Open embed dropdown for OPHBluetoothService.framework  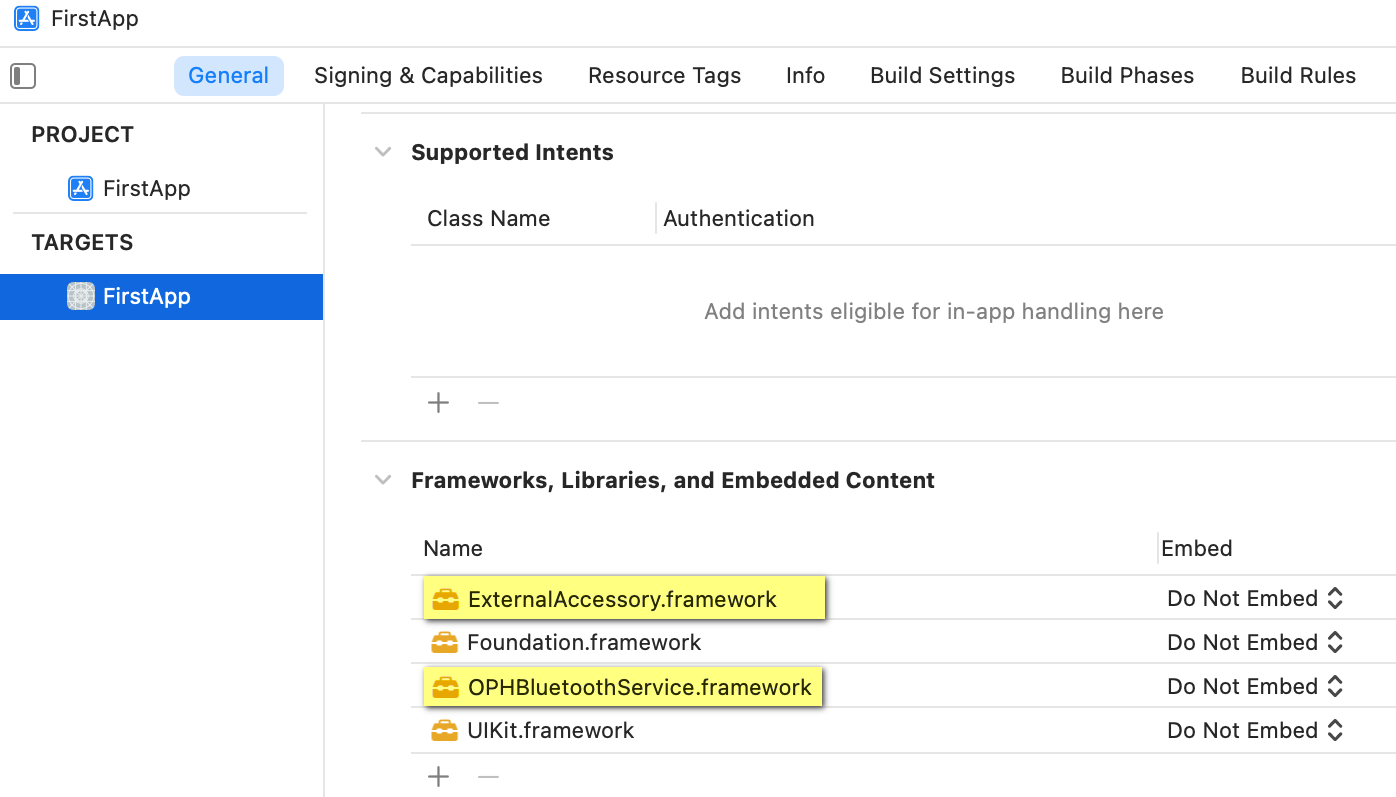[x=1255, y=687]
